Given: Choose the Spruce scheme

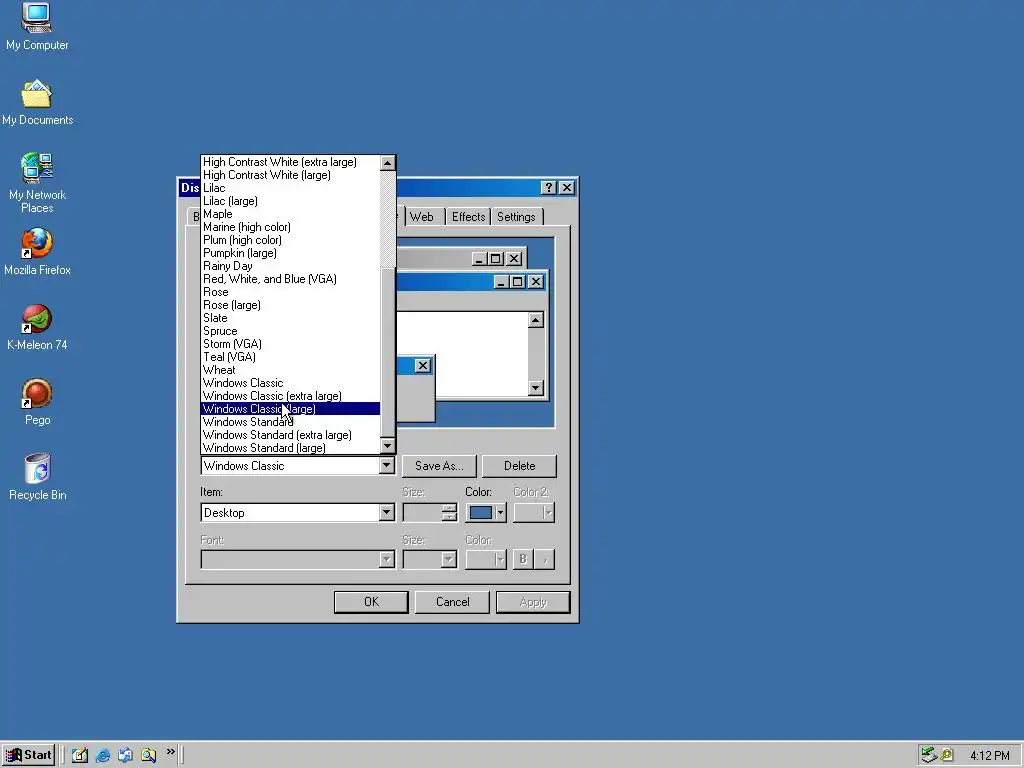Looking at the screenshot, I should pos(290,331).
